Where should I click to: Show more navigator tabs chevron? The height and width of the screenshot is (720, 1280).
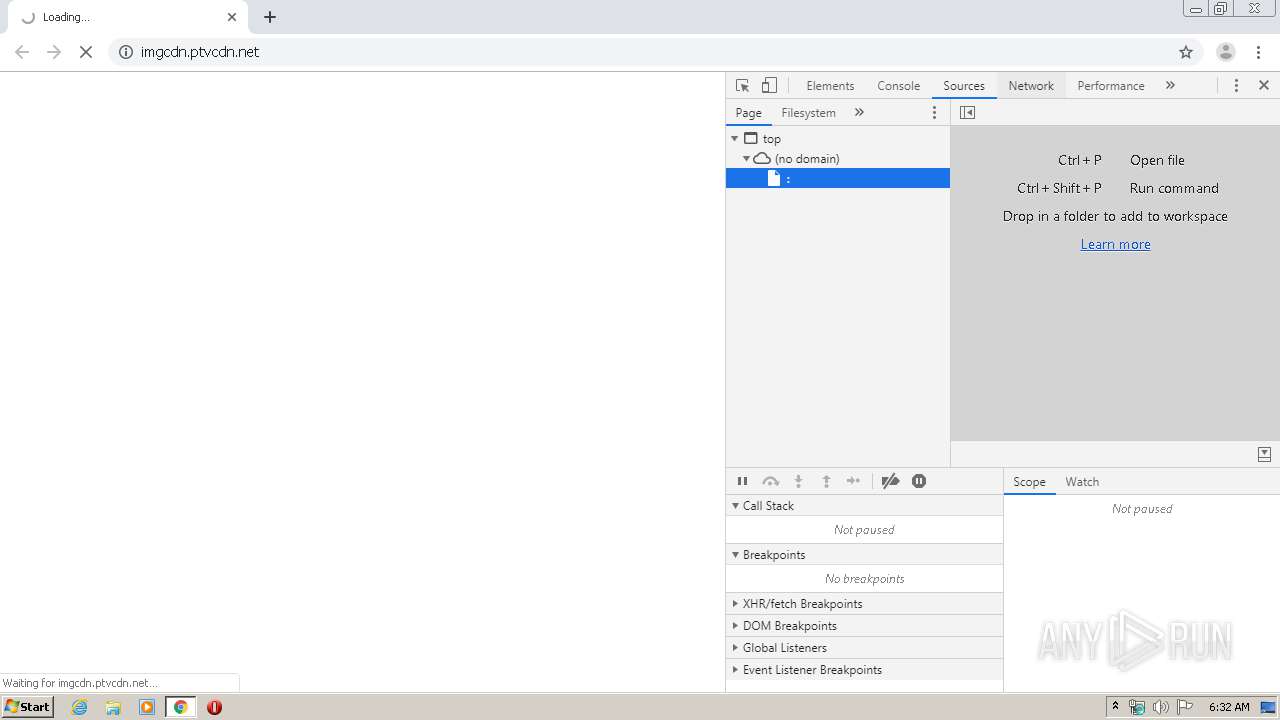(859, 113)
